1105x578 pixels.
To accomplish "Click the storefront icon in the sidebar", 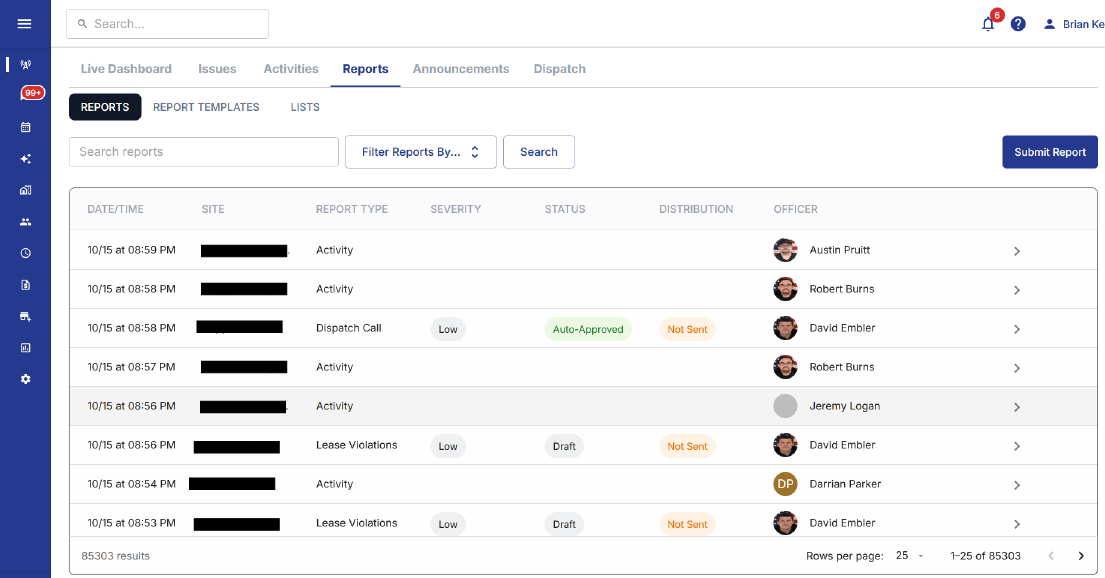I will [25, 316].
